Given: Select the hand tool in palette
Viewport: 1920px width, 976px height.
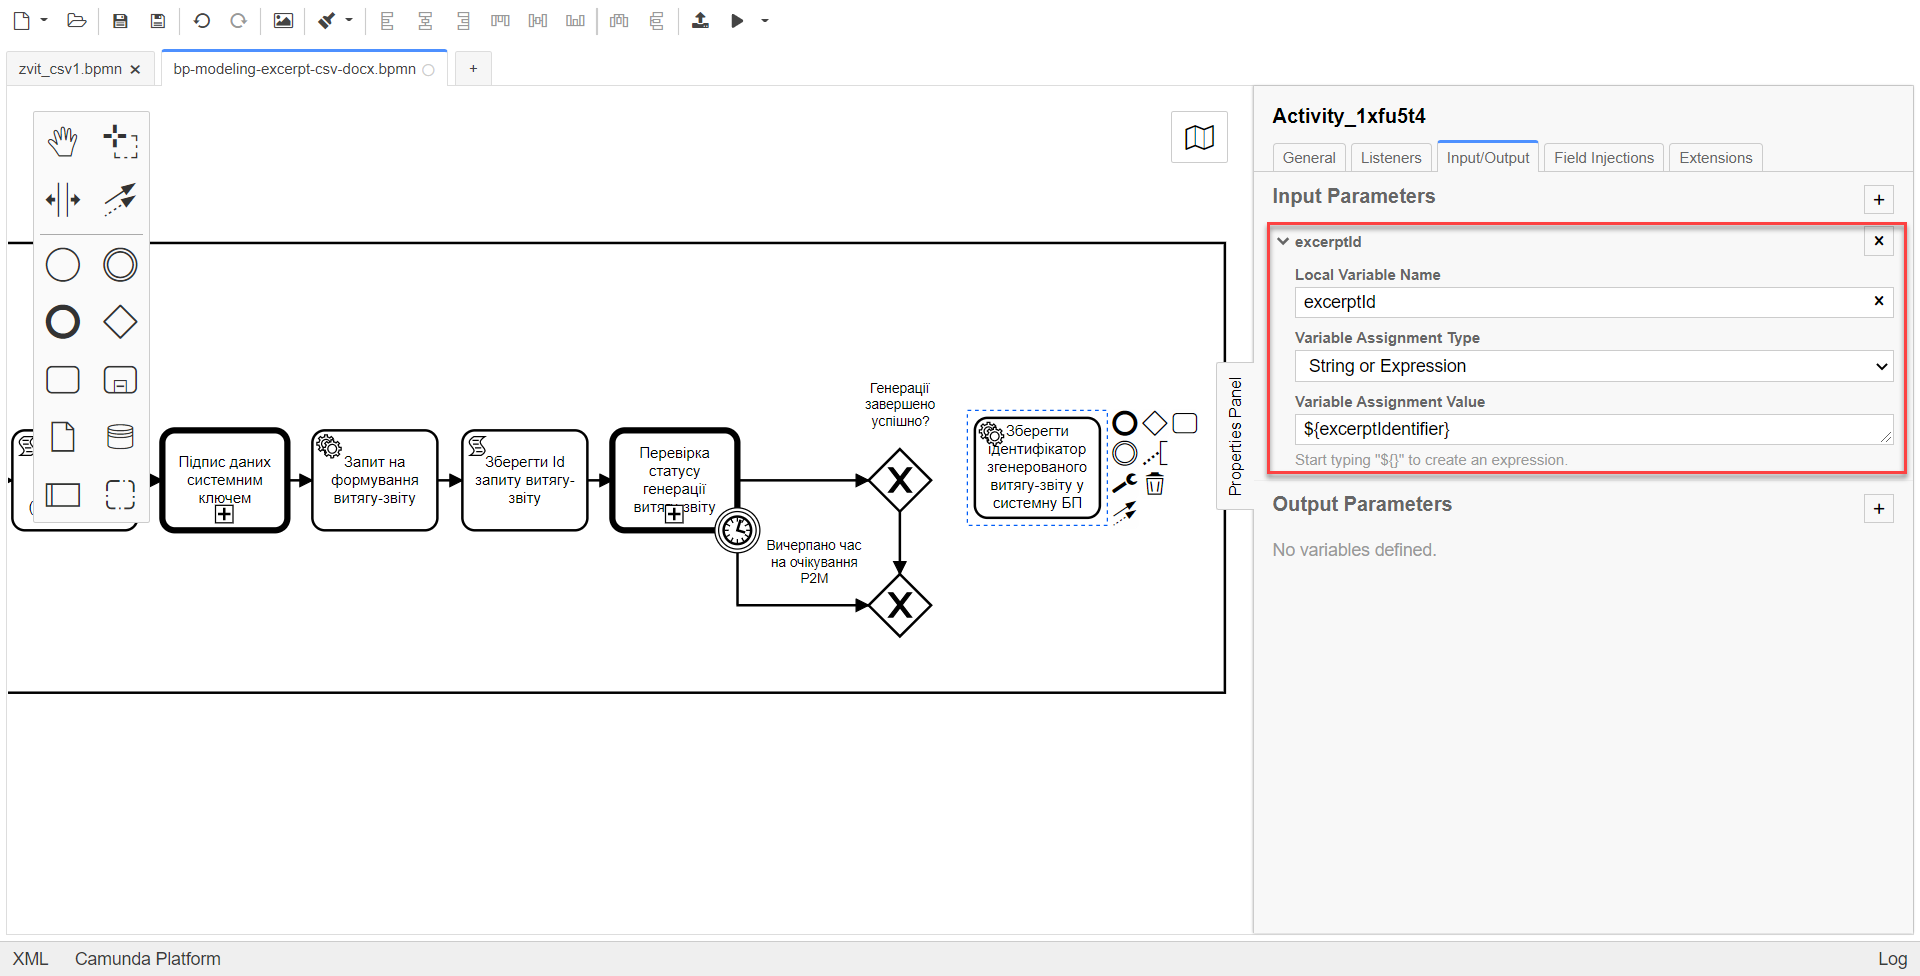Looking at the screenshot, I should pos(62,142).
